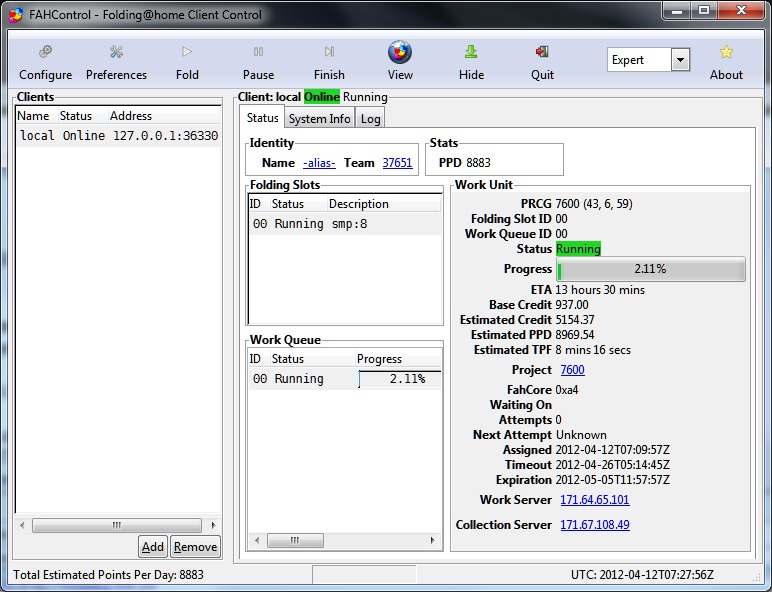Open Collection Server 171.67.108.49 link
772x592 pixels.
pyautogui.click(x=595, y=525)
